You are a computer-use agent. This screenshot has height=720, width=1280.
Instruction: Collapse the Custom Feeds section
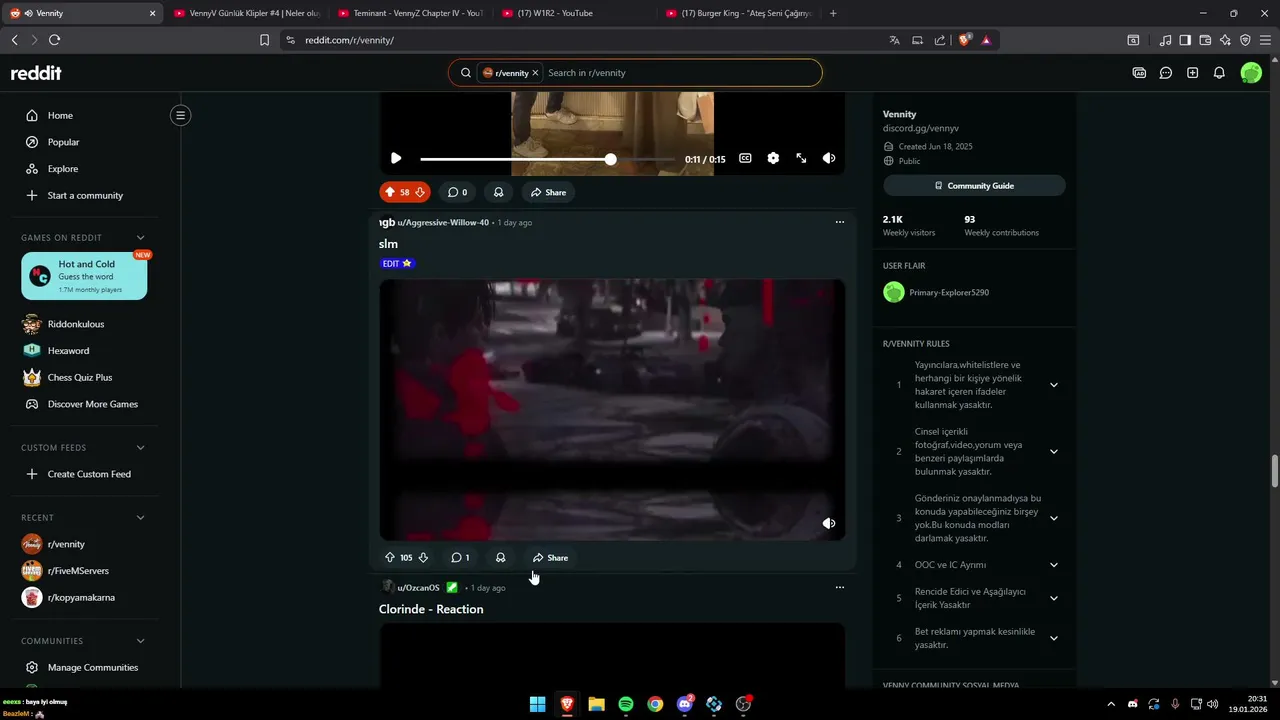click(x=140, y=448)
